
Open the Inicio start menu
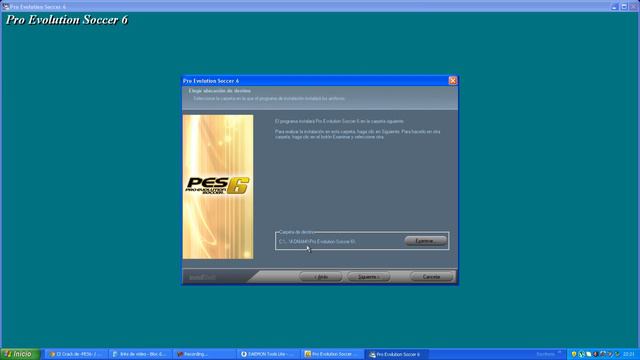point(20,354)
